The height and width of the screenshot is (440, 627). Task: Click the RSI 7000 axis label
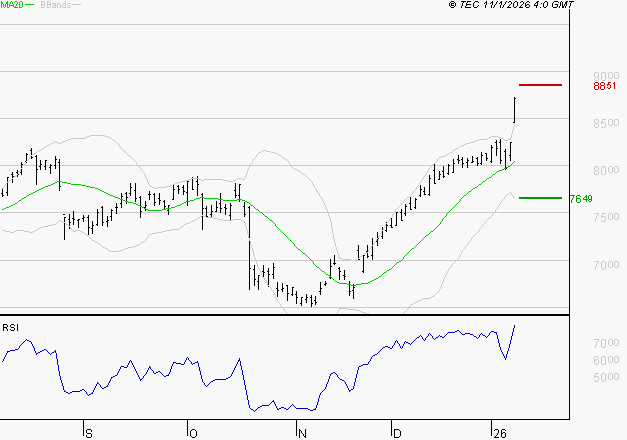pos(606,343)
